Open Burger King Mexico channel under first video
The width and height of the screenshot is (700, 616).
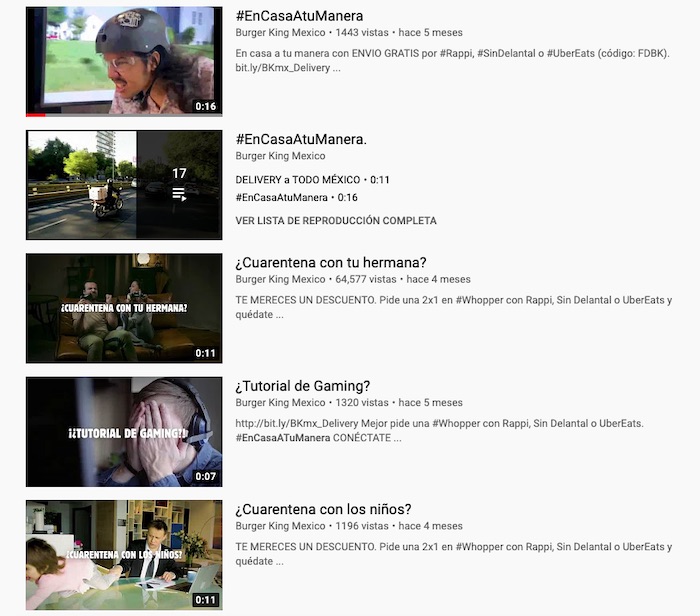tap(280, 33)
